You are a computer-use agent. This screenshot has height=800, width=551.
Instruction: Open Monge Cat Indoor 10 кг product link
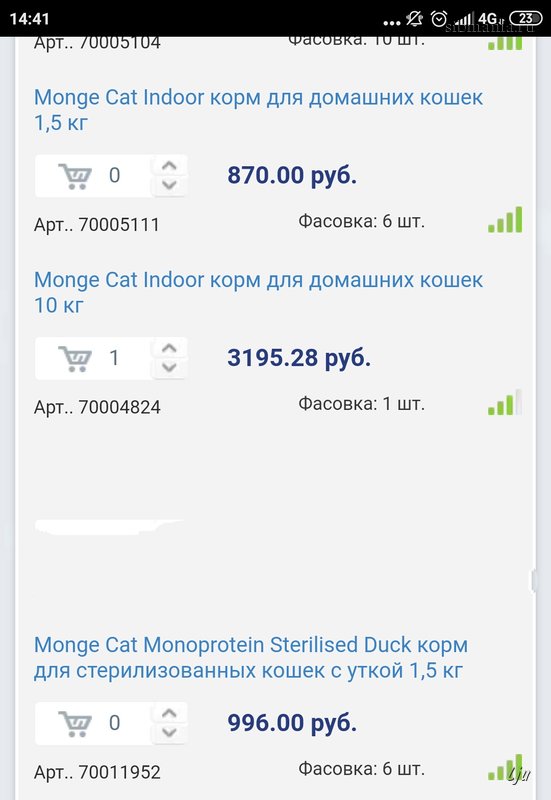pyautogui.click(x=258, y=292)
